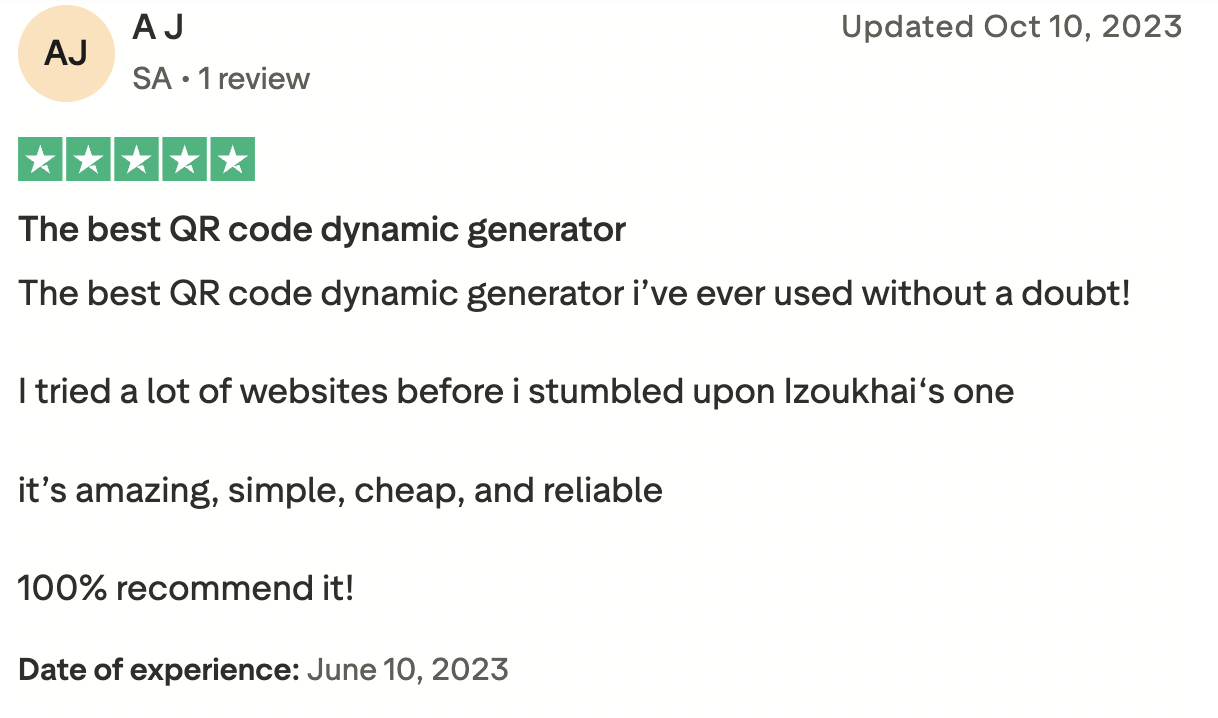
Task: Click the third green star
Action: [x=137, y=160]
